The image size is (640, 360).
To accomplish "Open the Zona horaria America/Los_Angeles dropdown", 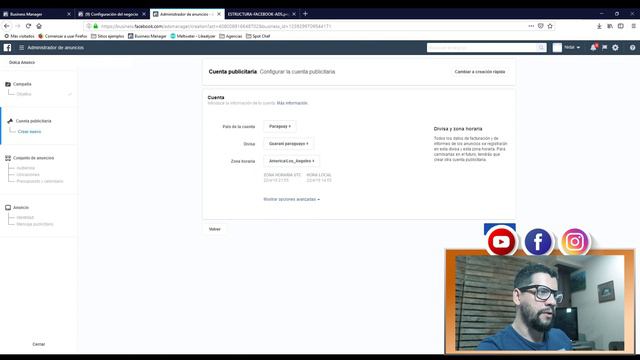I will click(291, 161).
